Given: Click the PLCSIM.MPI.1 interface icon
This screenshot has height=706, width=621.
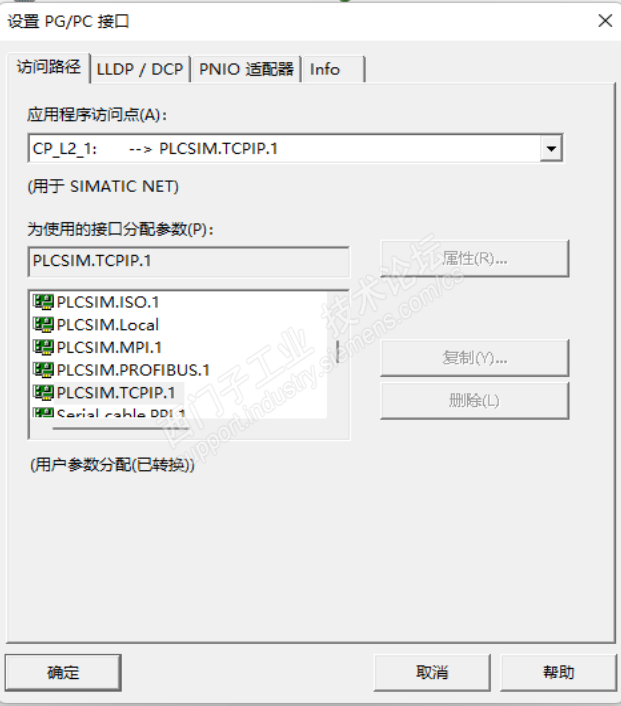Looking at the screenshot, I should [43, 347].
